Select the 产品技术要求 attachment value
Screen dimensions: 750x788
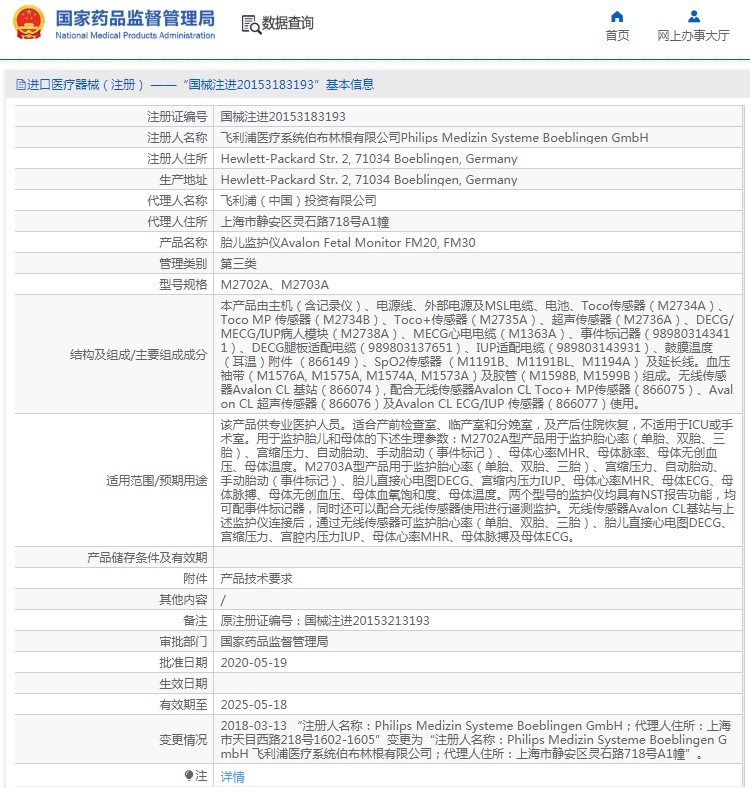point(256,579)
